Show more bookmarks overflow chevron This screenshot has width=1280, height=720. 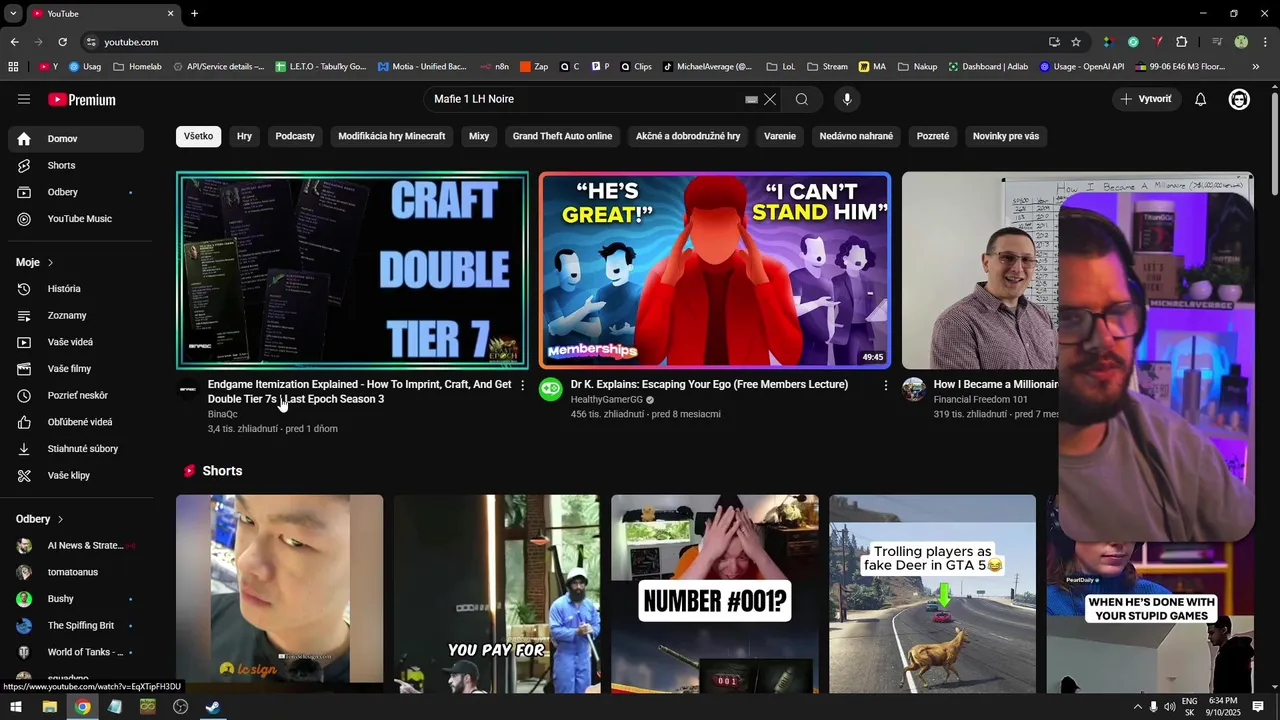click(1256, 67)
